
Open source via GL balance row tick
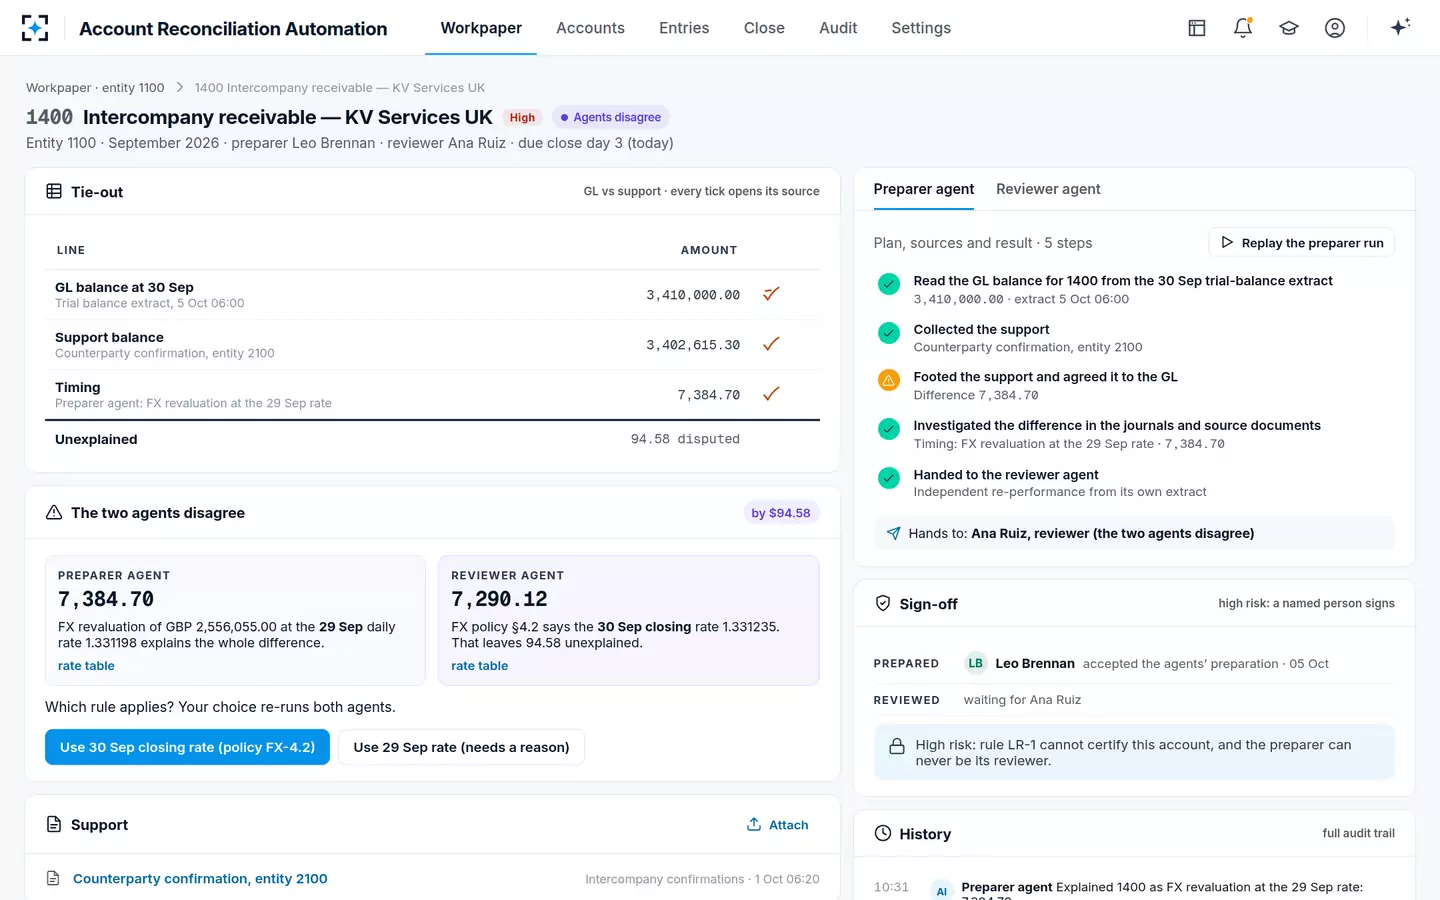pos(771,294)
